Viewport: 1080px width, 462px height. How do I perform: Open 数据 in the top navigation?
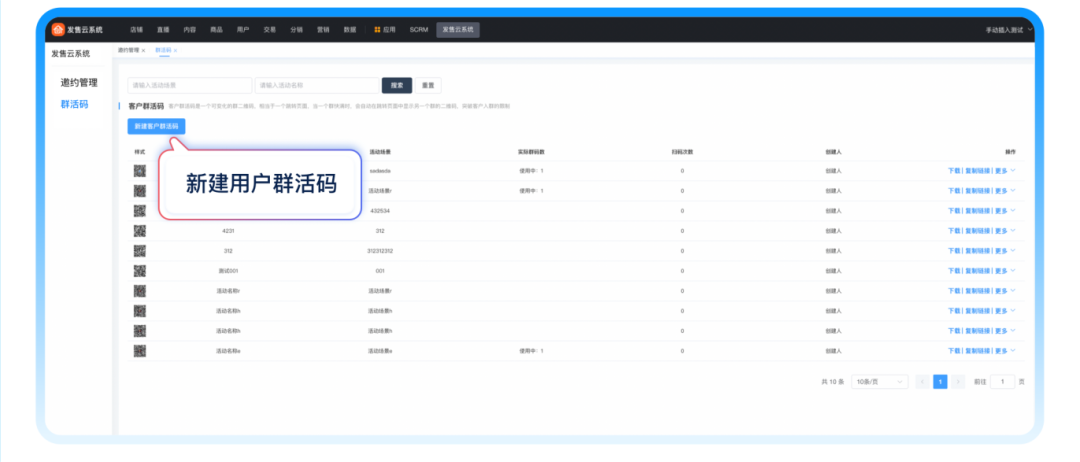pyautogui.click(x=350, y=30)
